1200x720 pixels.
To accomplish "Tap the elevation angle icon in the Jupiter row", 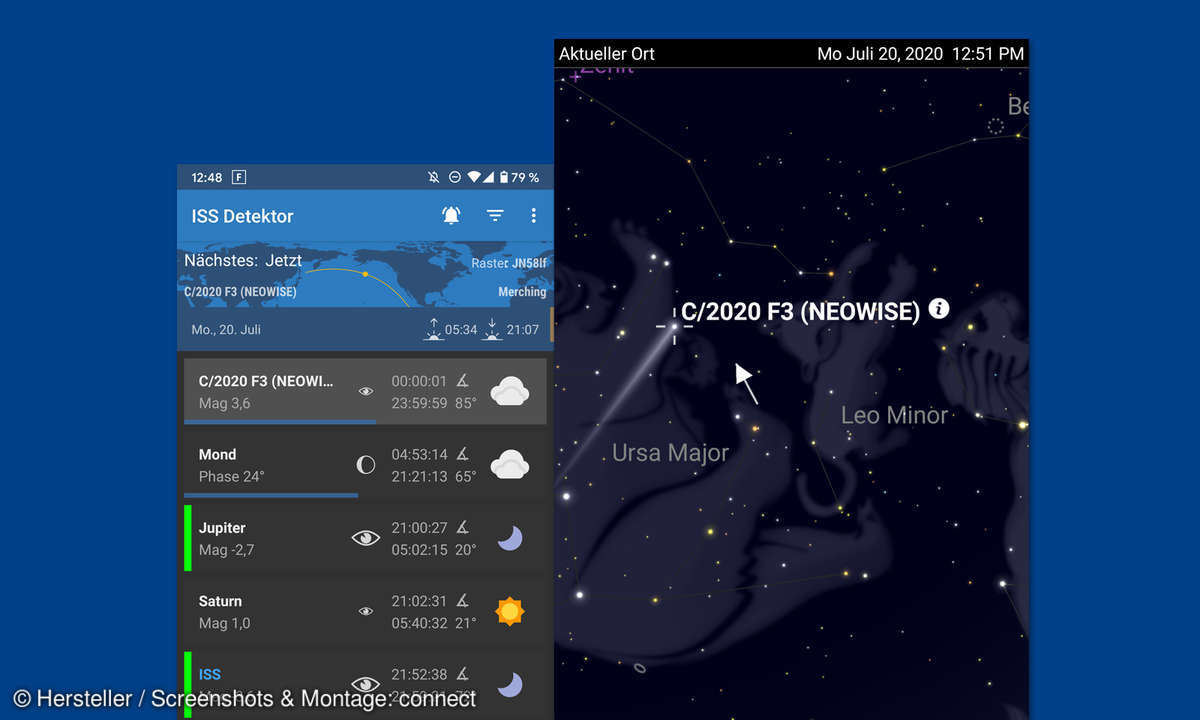I will (x=463, y=527).
